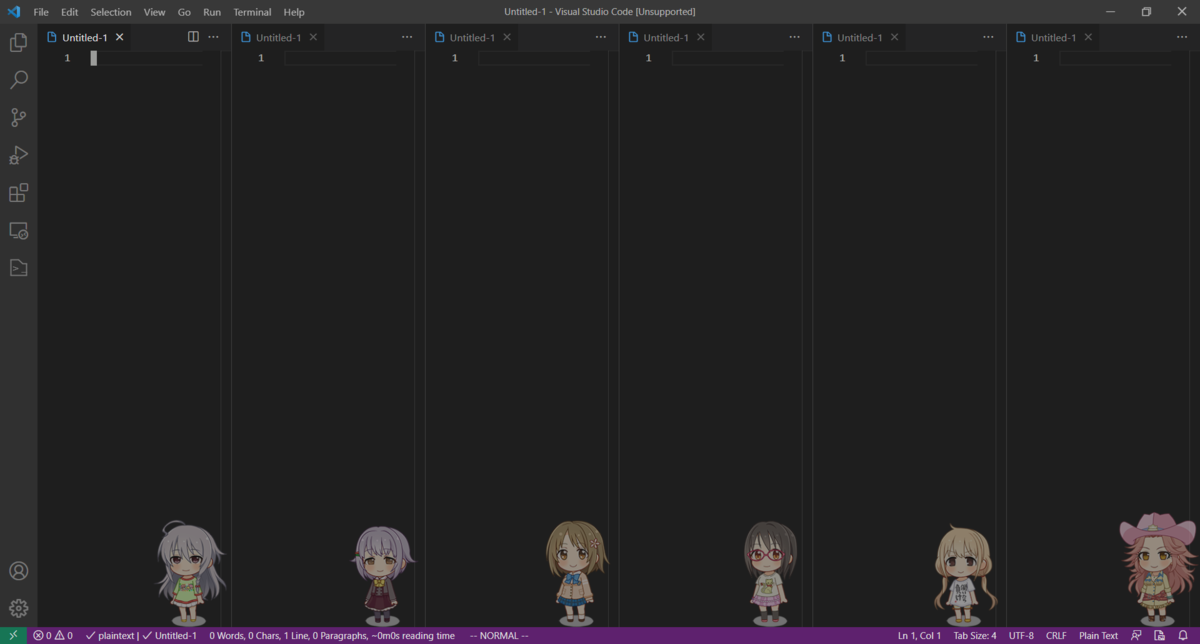Change file encoding via UTF-8
The image size is (1200, 644).
[1021, 635]
